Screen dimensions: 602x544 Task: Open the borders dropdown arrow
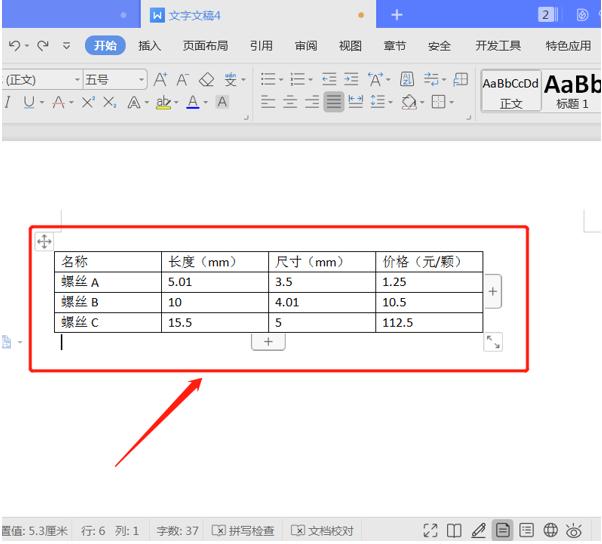tap(452, 102)
